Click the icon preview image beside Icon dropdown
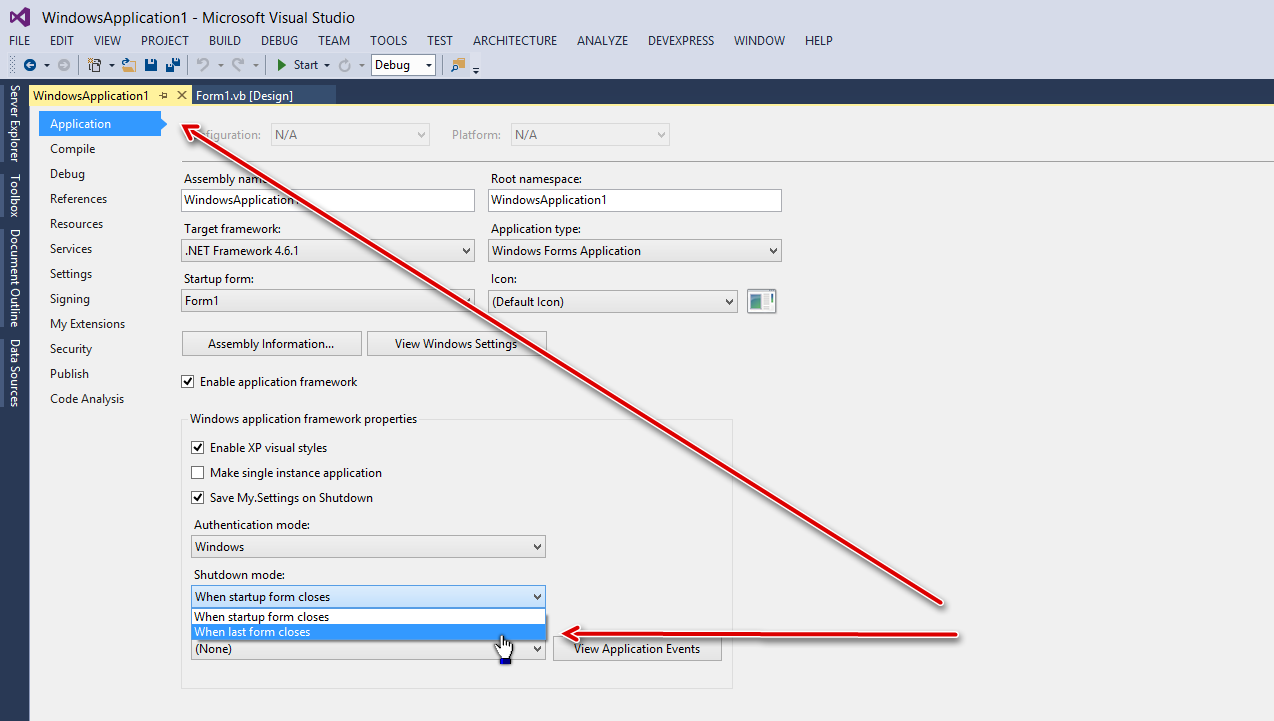 pyautogui.click(x=762, y=301)
